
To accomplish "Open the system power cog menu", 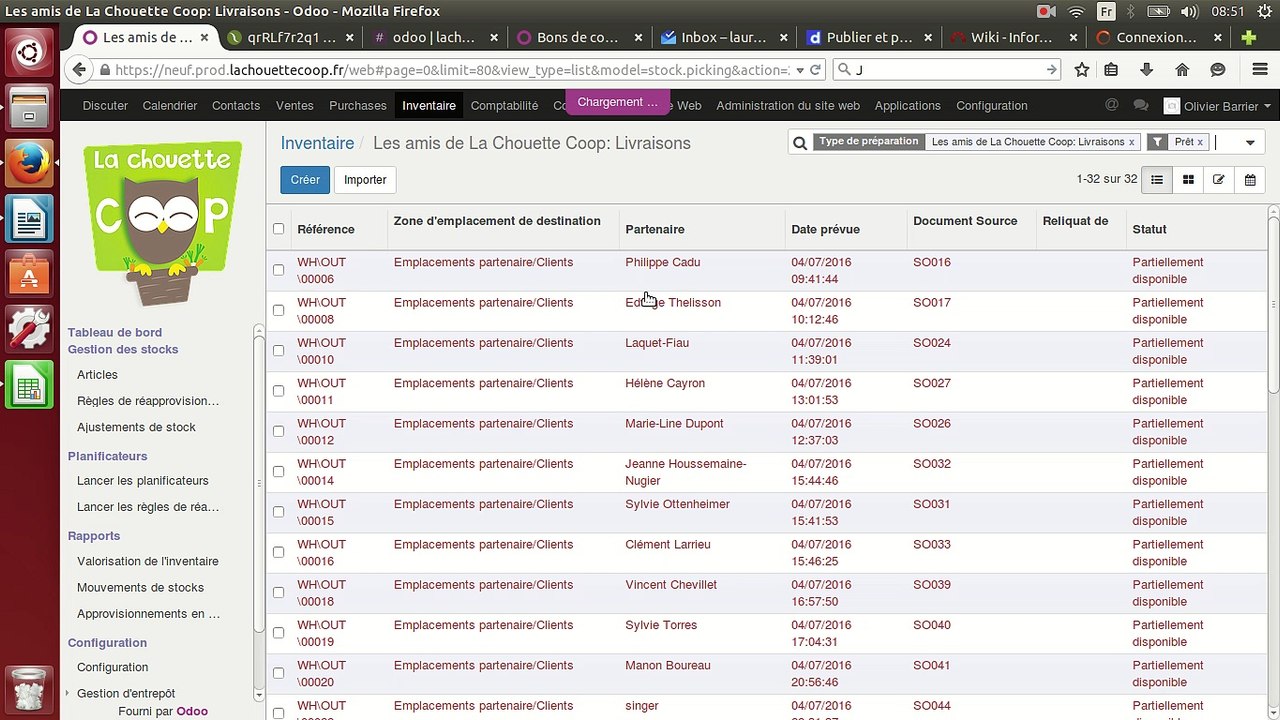I will pyautogui.click(x=1264, y=12).
